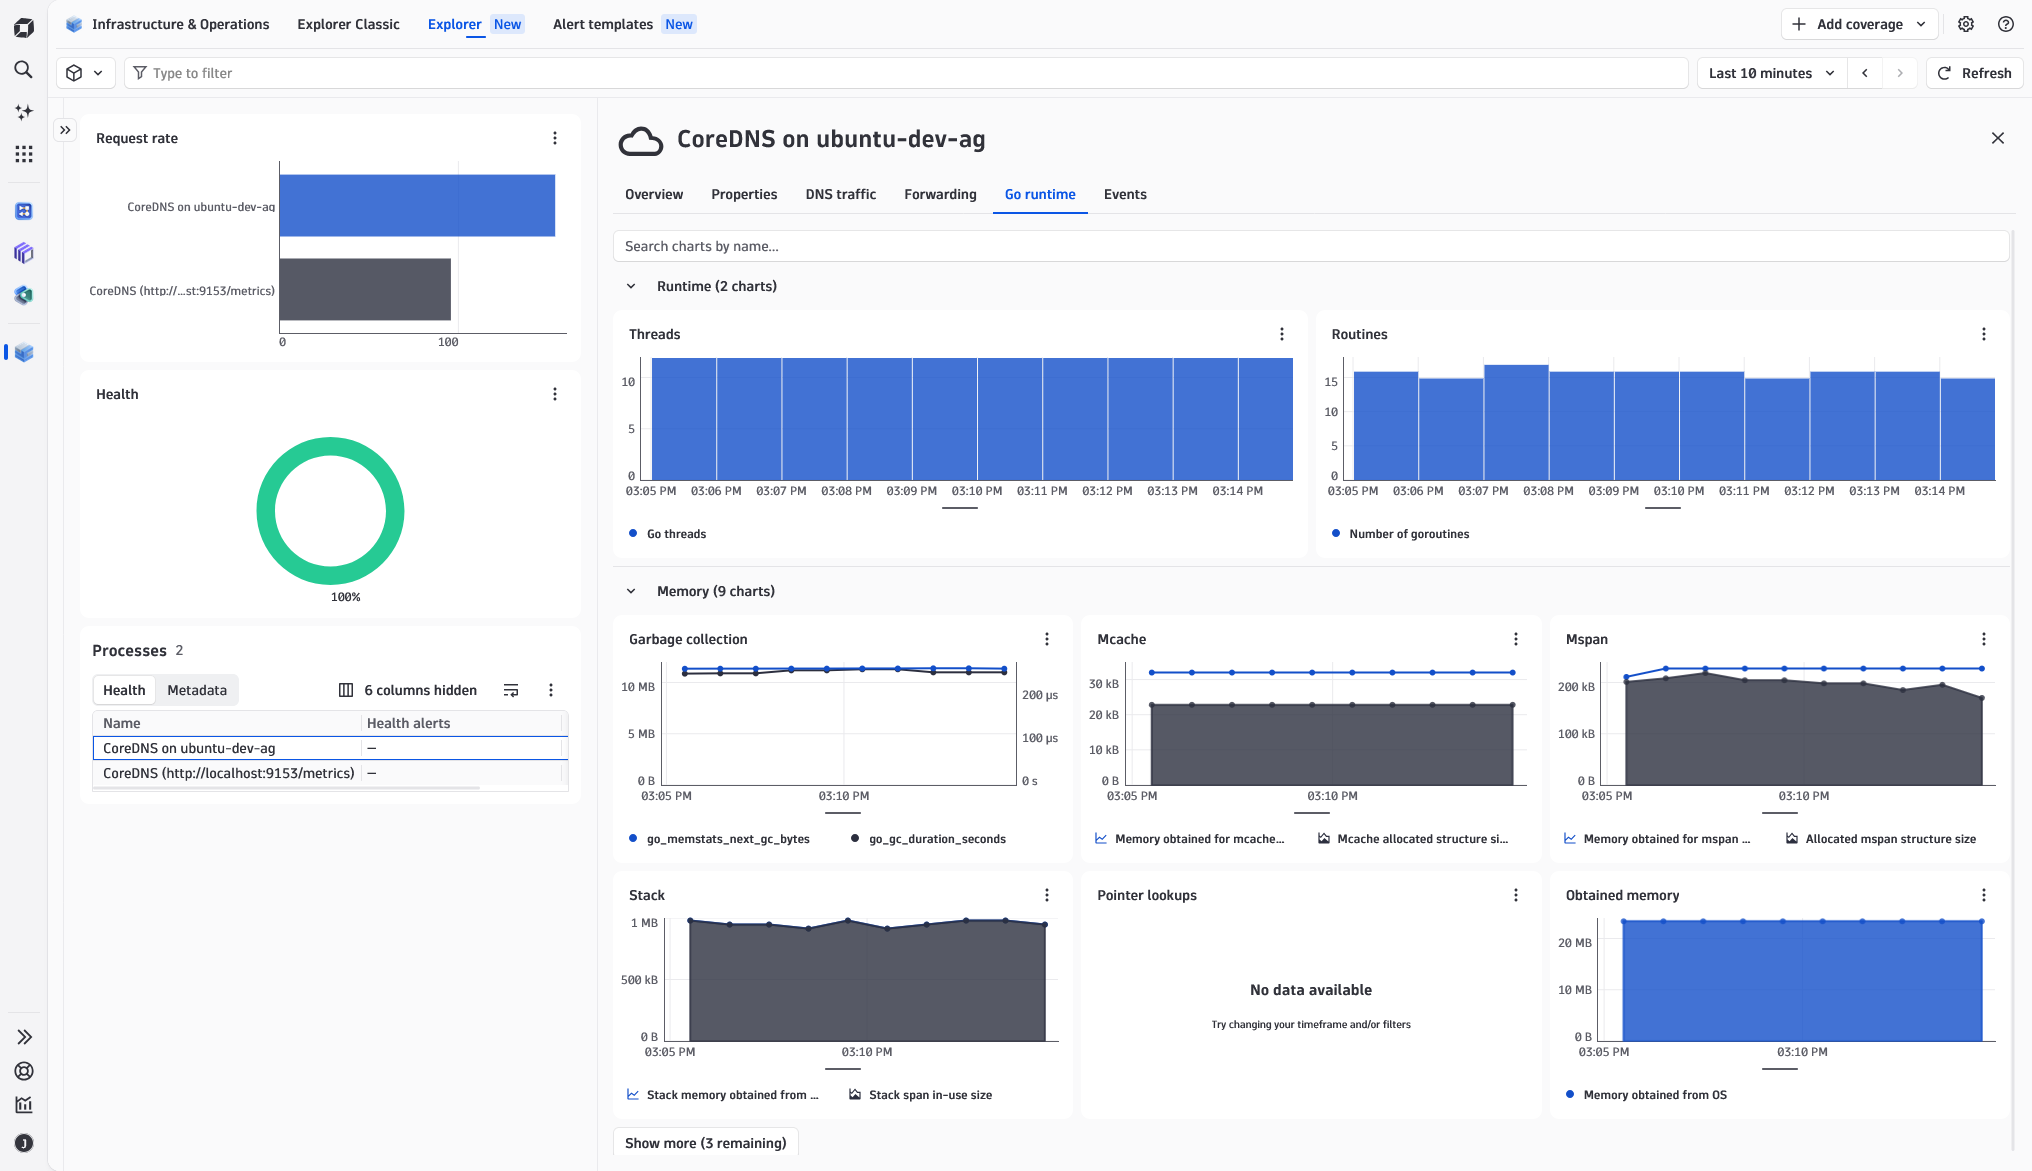Screen dimensions: 2032x1171
Task: Open Garbage collection chart options menu
Action: 1047,639
